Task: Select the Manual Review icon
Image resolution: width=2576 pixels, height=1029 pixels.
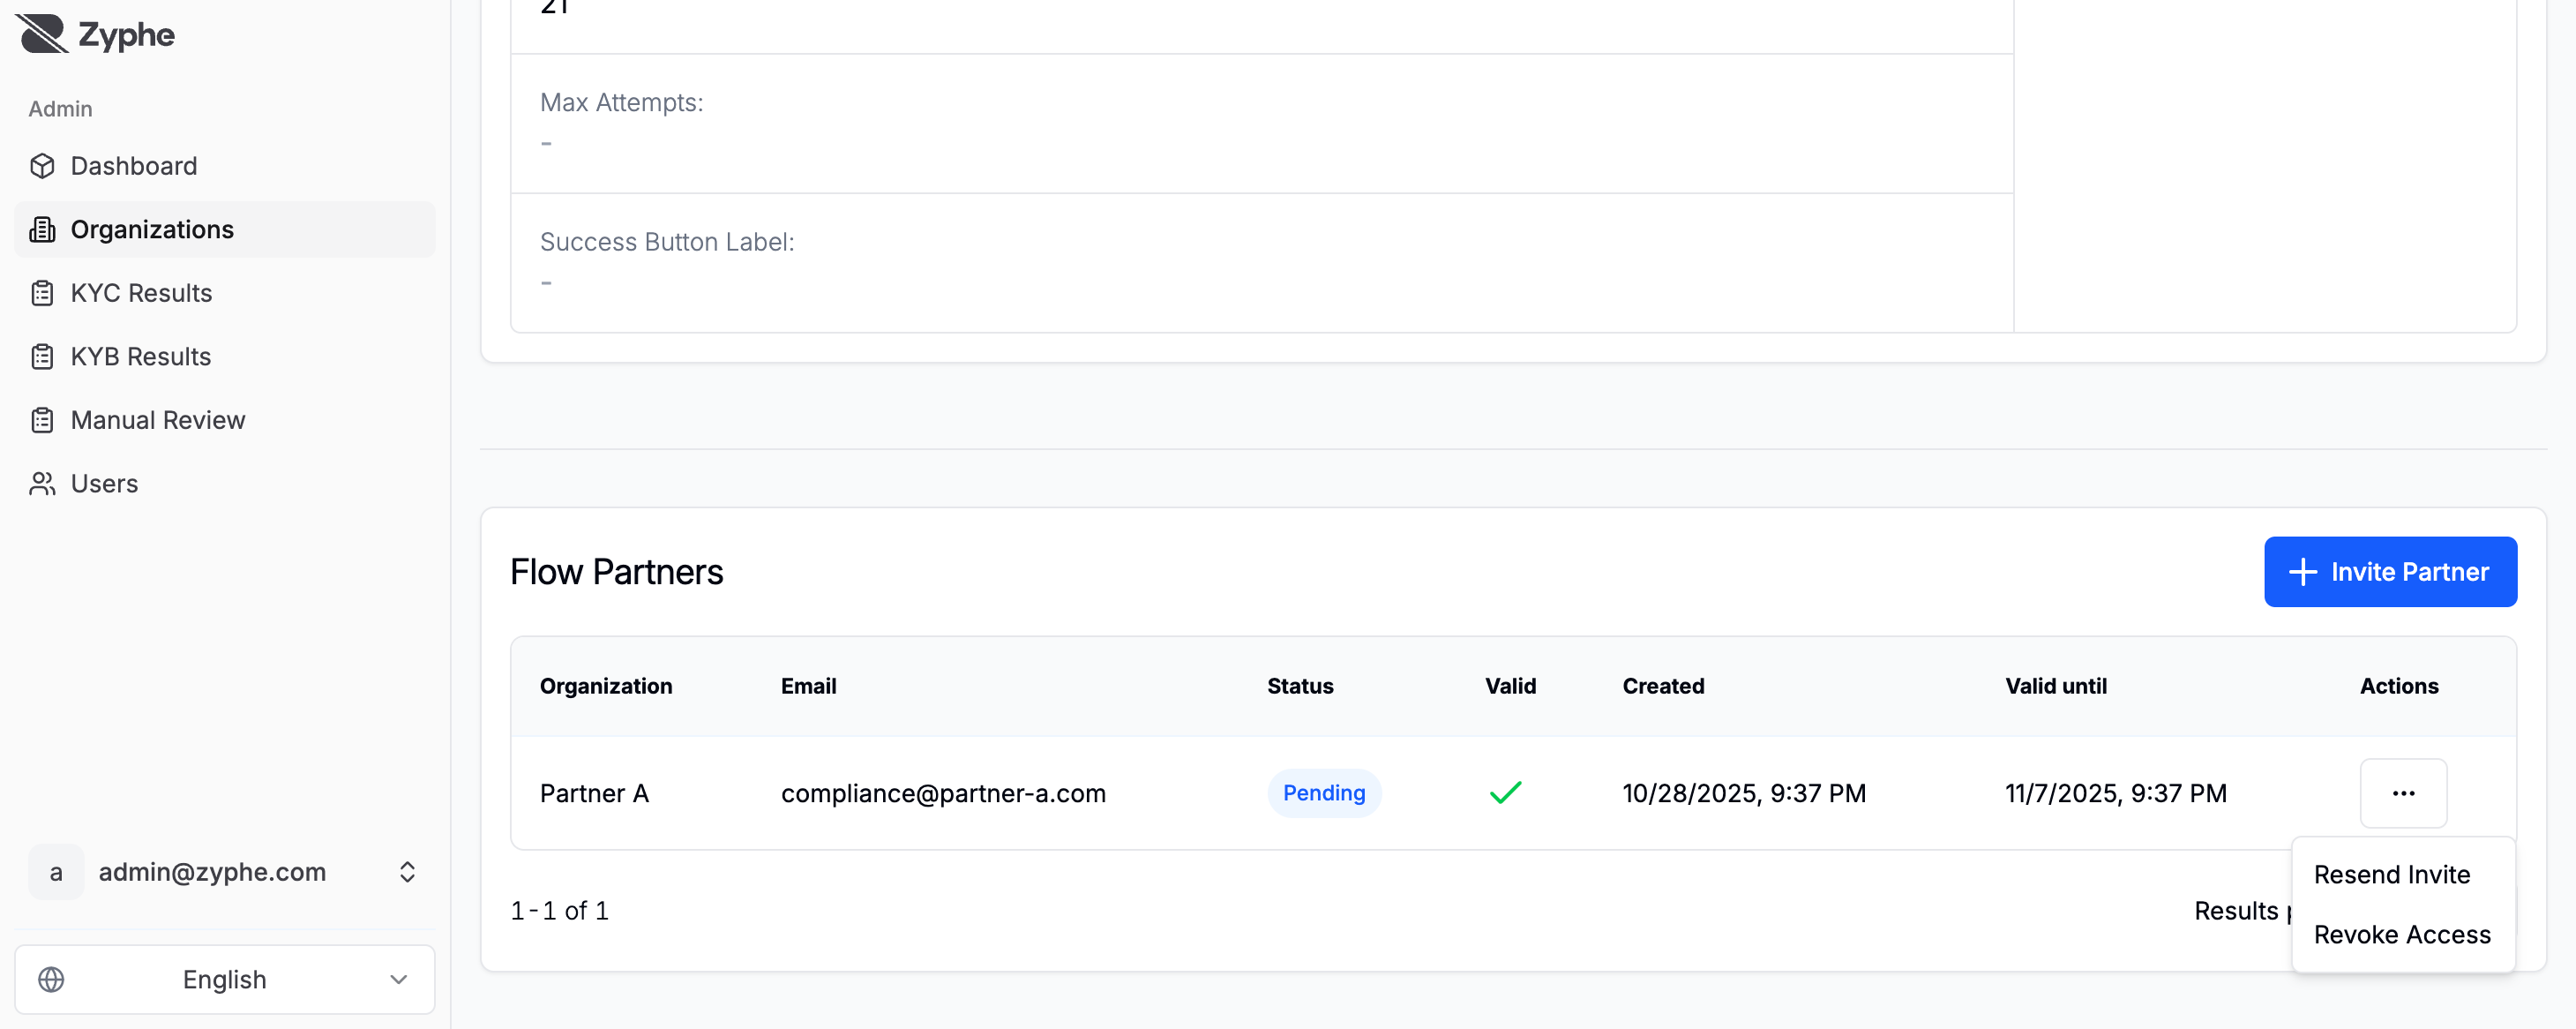Action: [42, 420]
